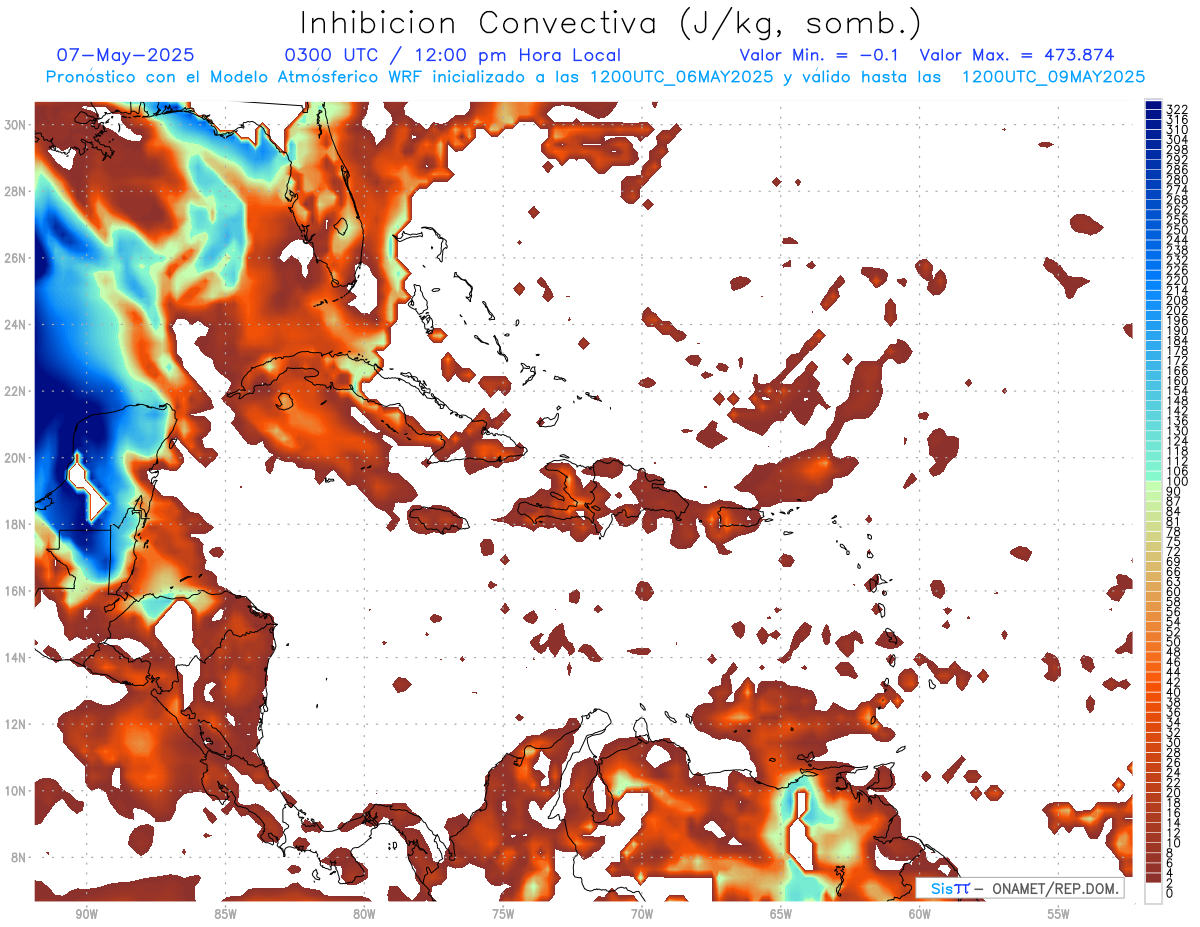Screen dimensions: 1200x927
Task: Click the "22N" latitude label
Action: (x=16, y=391)
